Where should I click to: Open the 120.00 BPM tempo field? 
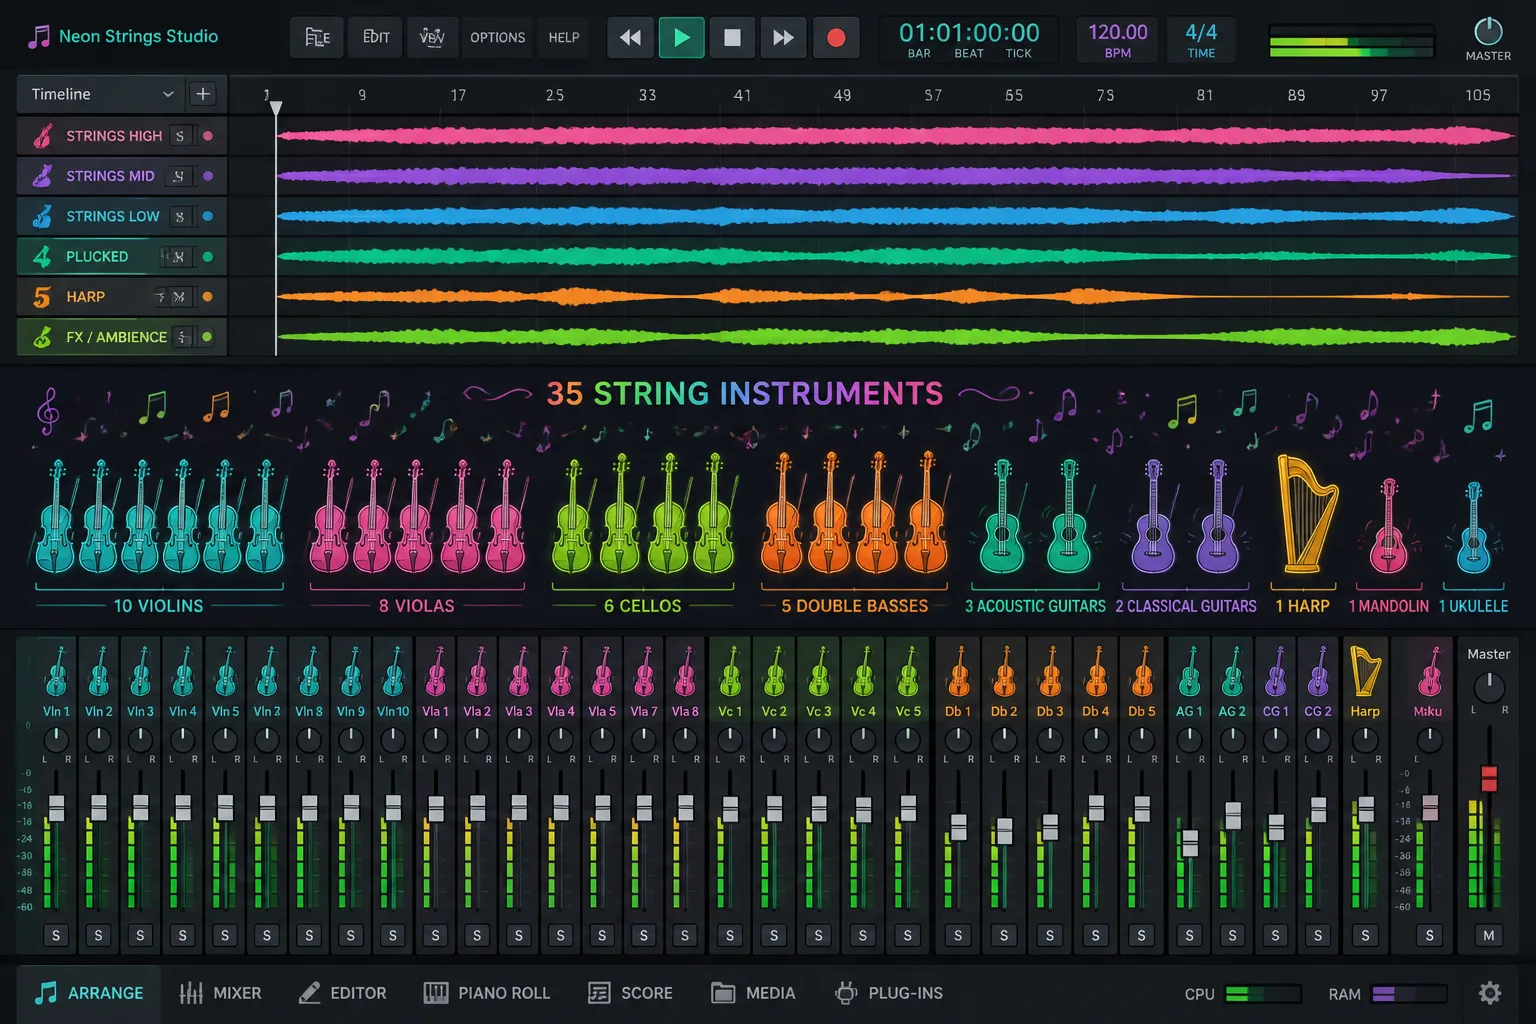(x=1118, y=40)
